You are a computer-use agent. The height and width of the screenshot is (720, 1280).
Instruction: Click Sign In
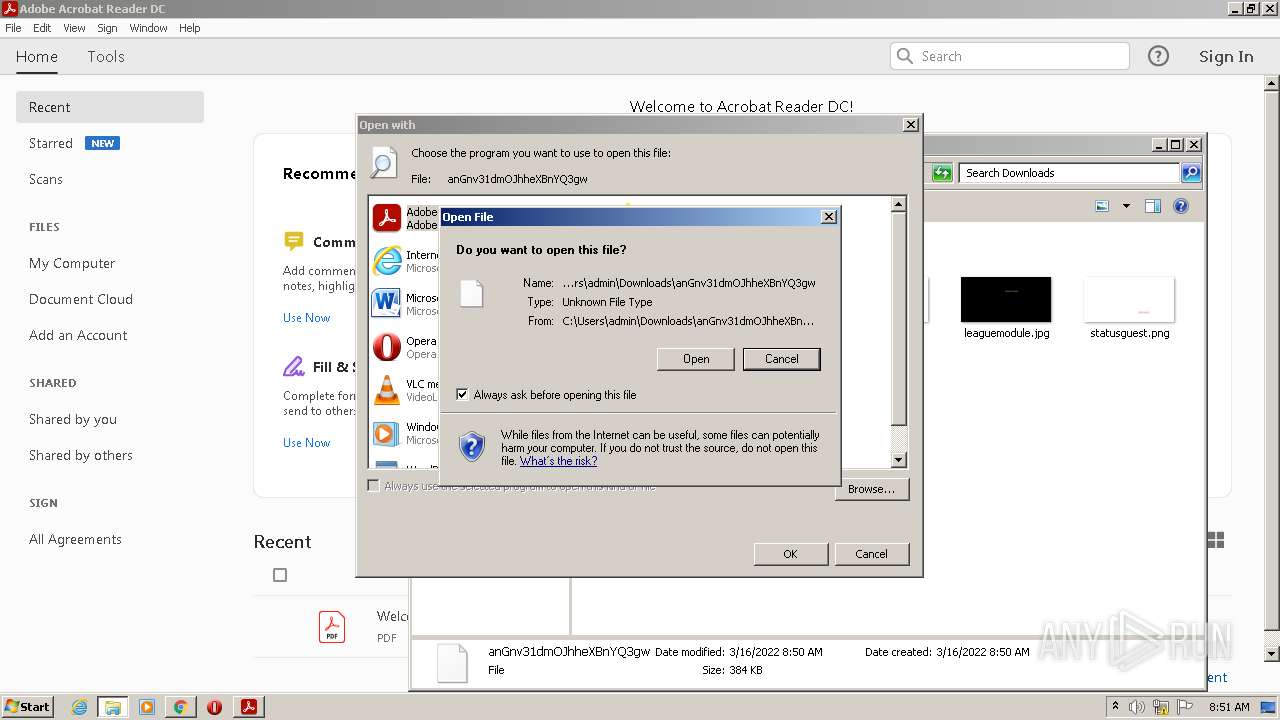click(x=1226, y=57)
